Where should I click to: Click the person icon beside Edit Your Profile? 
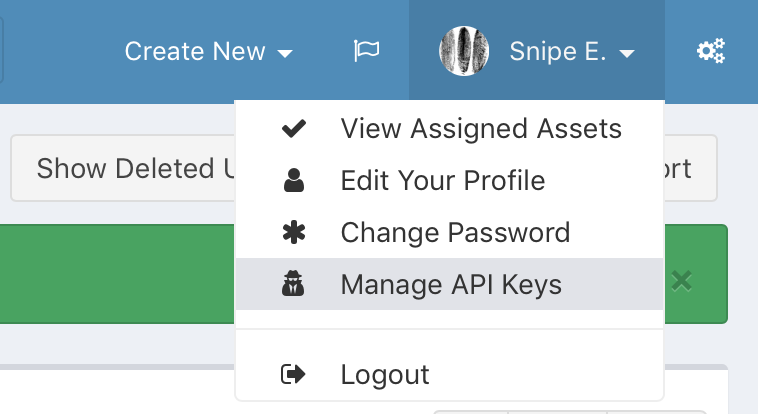tap(294, 180)
